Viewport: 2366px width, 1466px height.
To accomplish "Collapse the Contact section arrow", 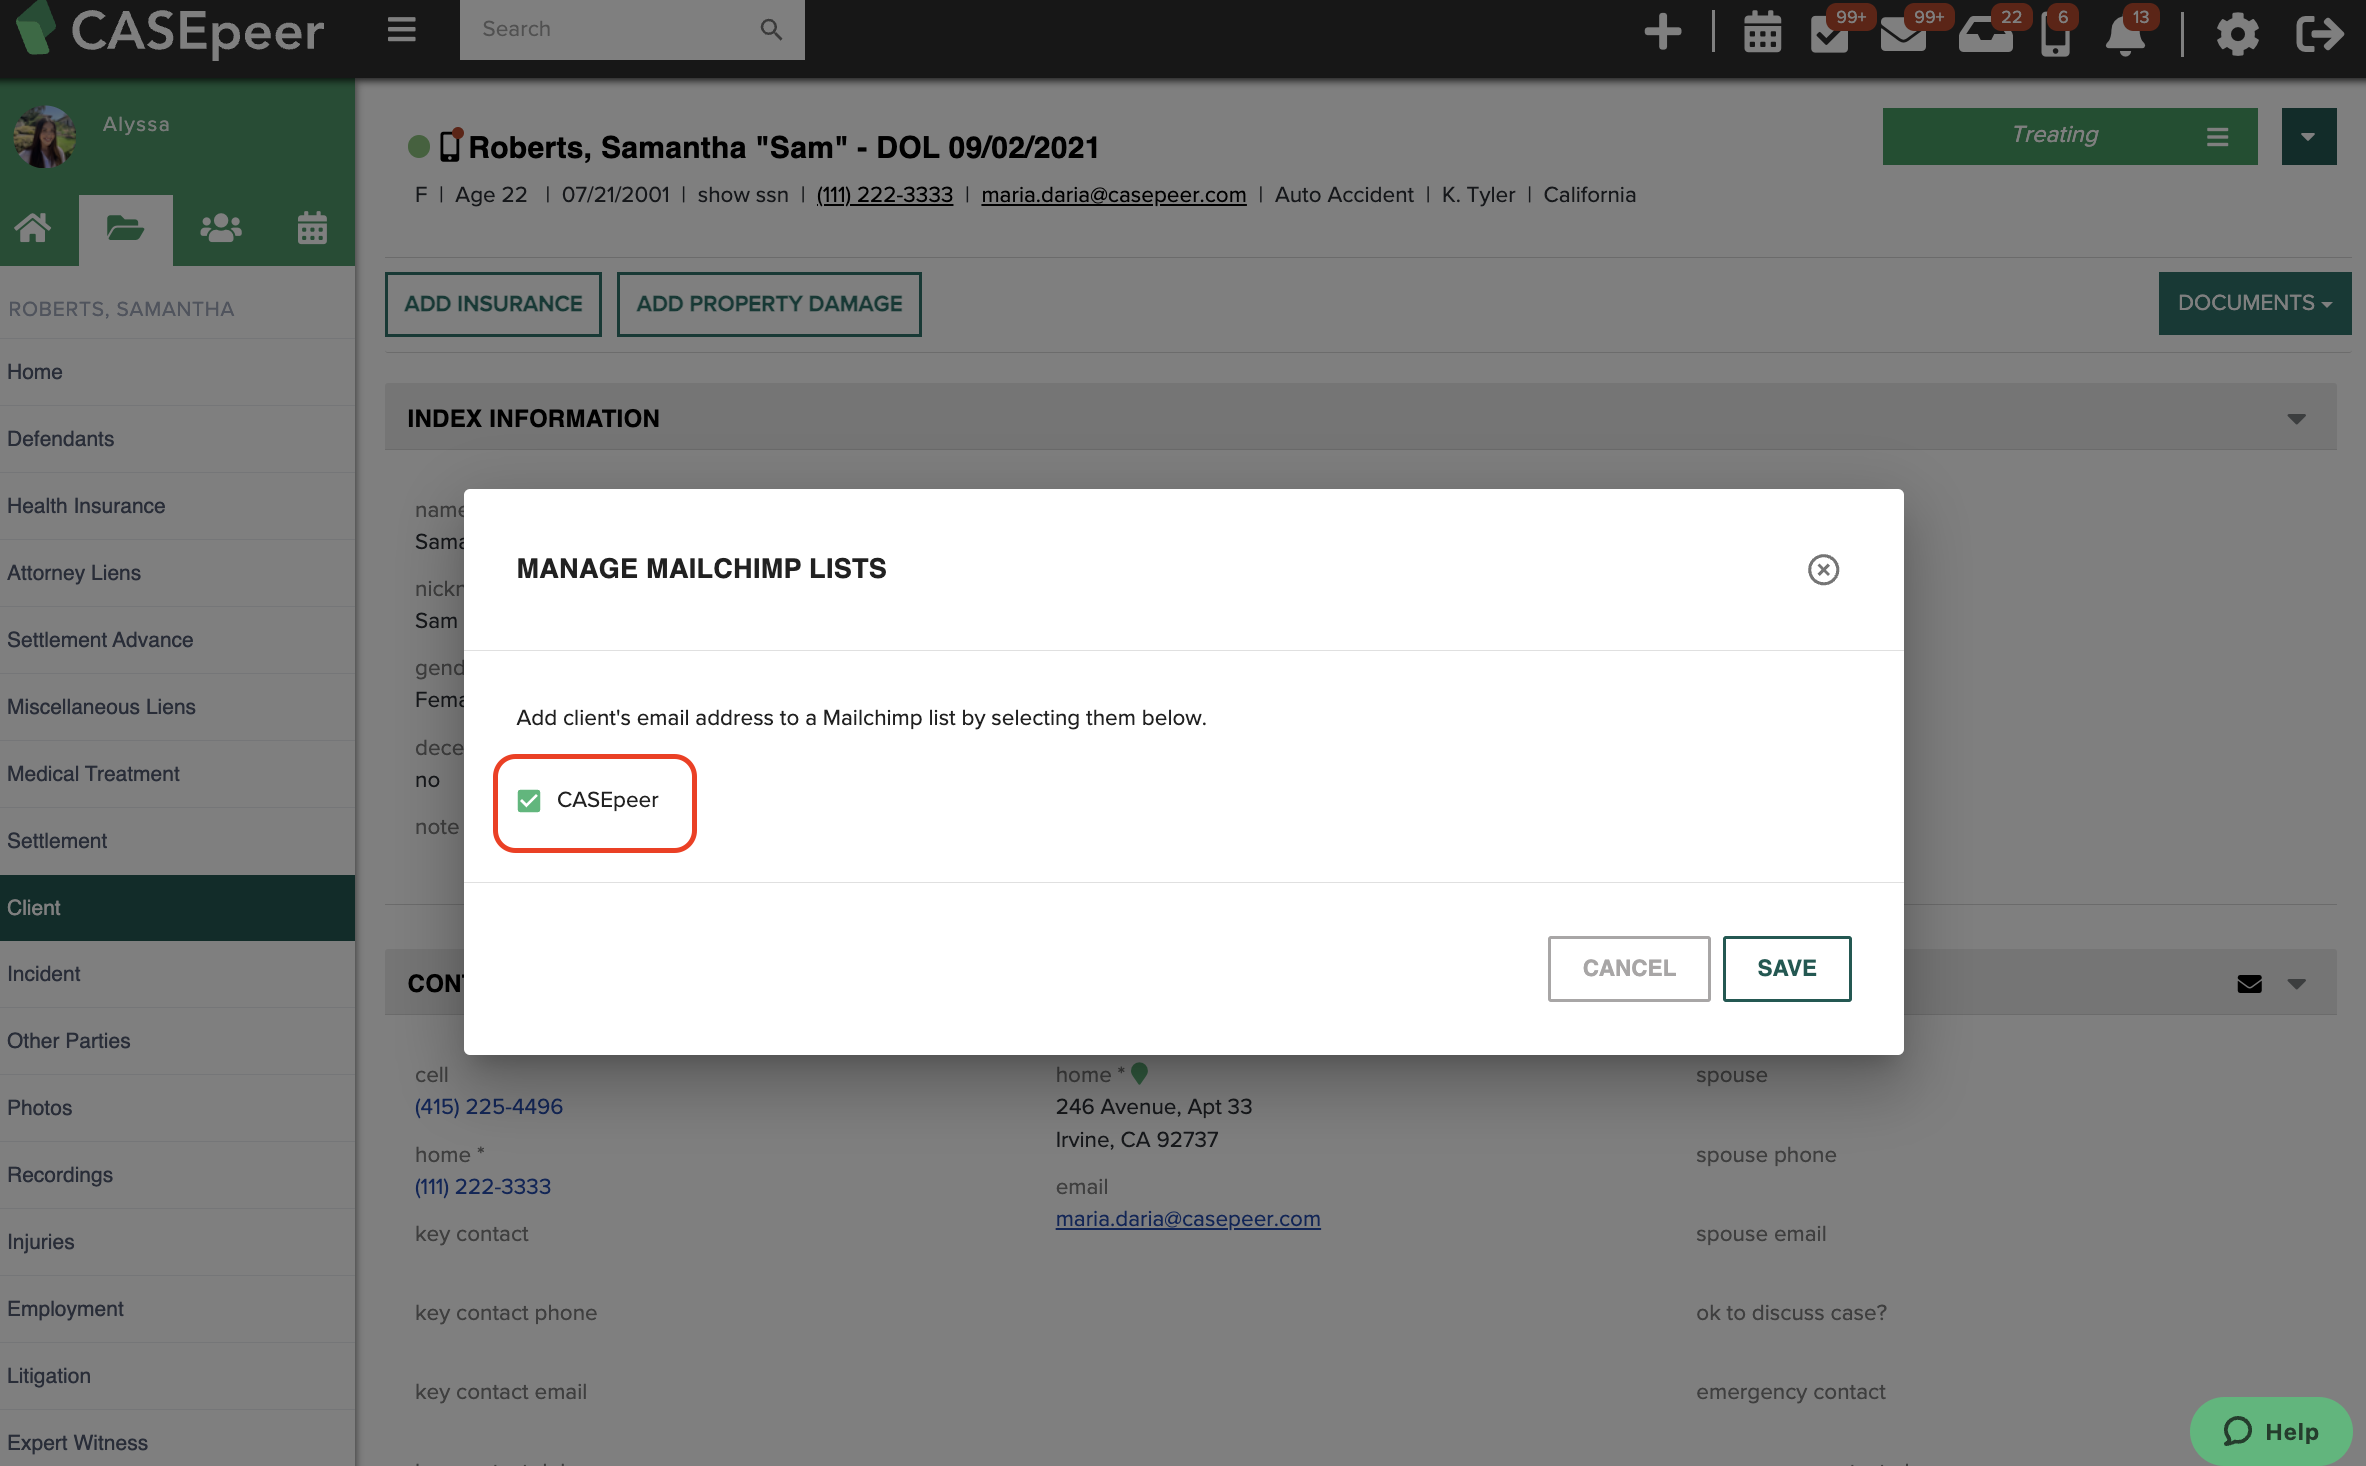I will (x=2296, y=984).
